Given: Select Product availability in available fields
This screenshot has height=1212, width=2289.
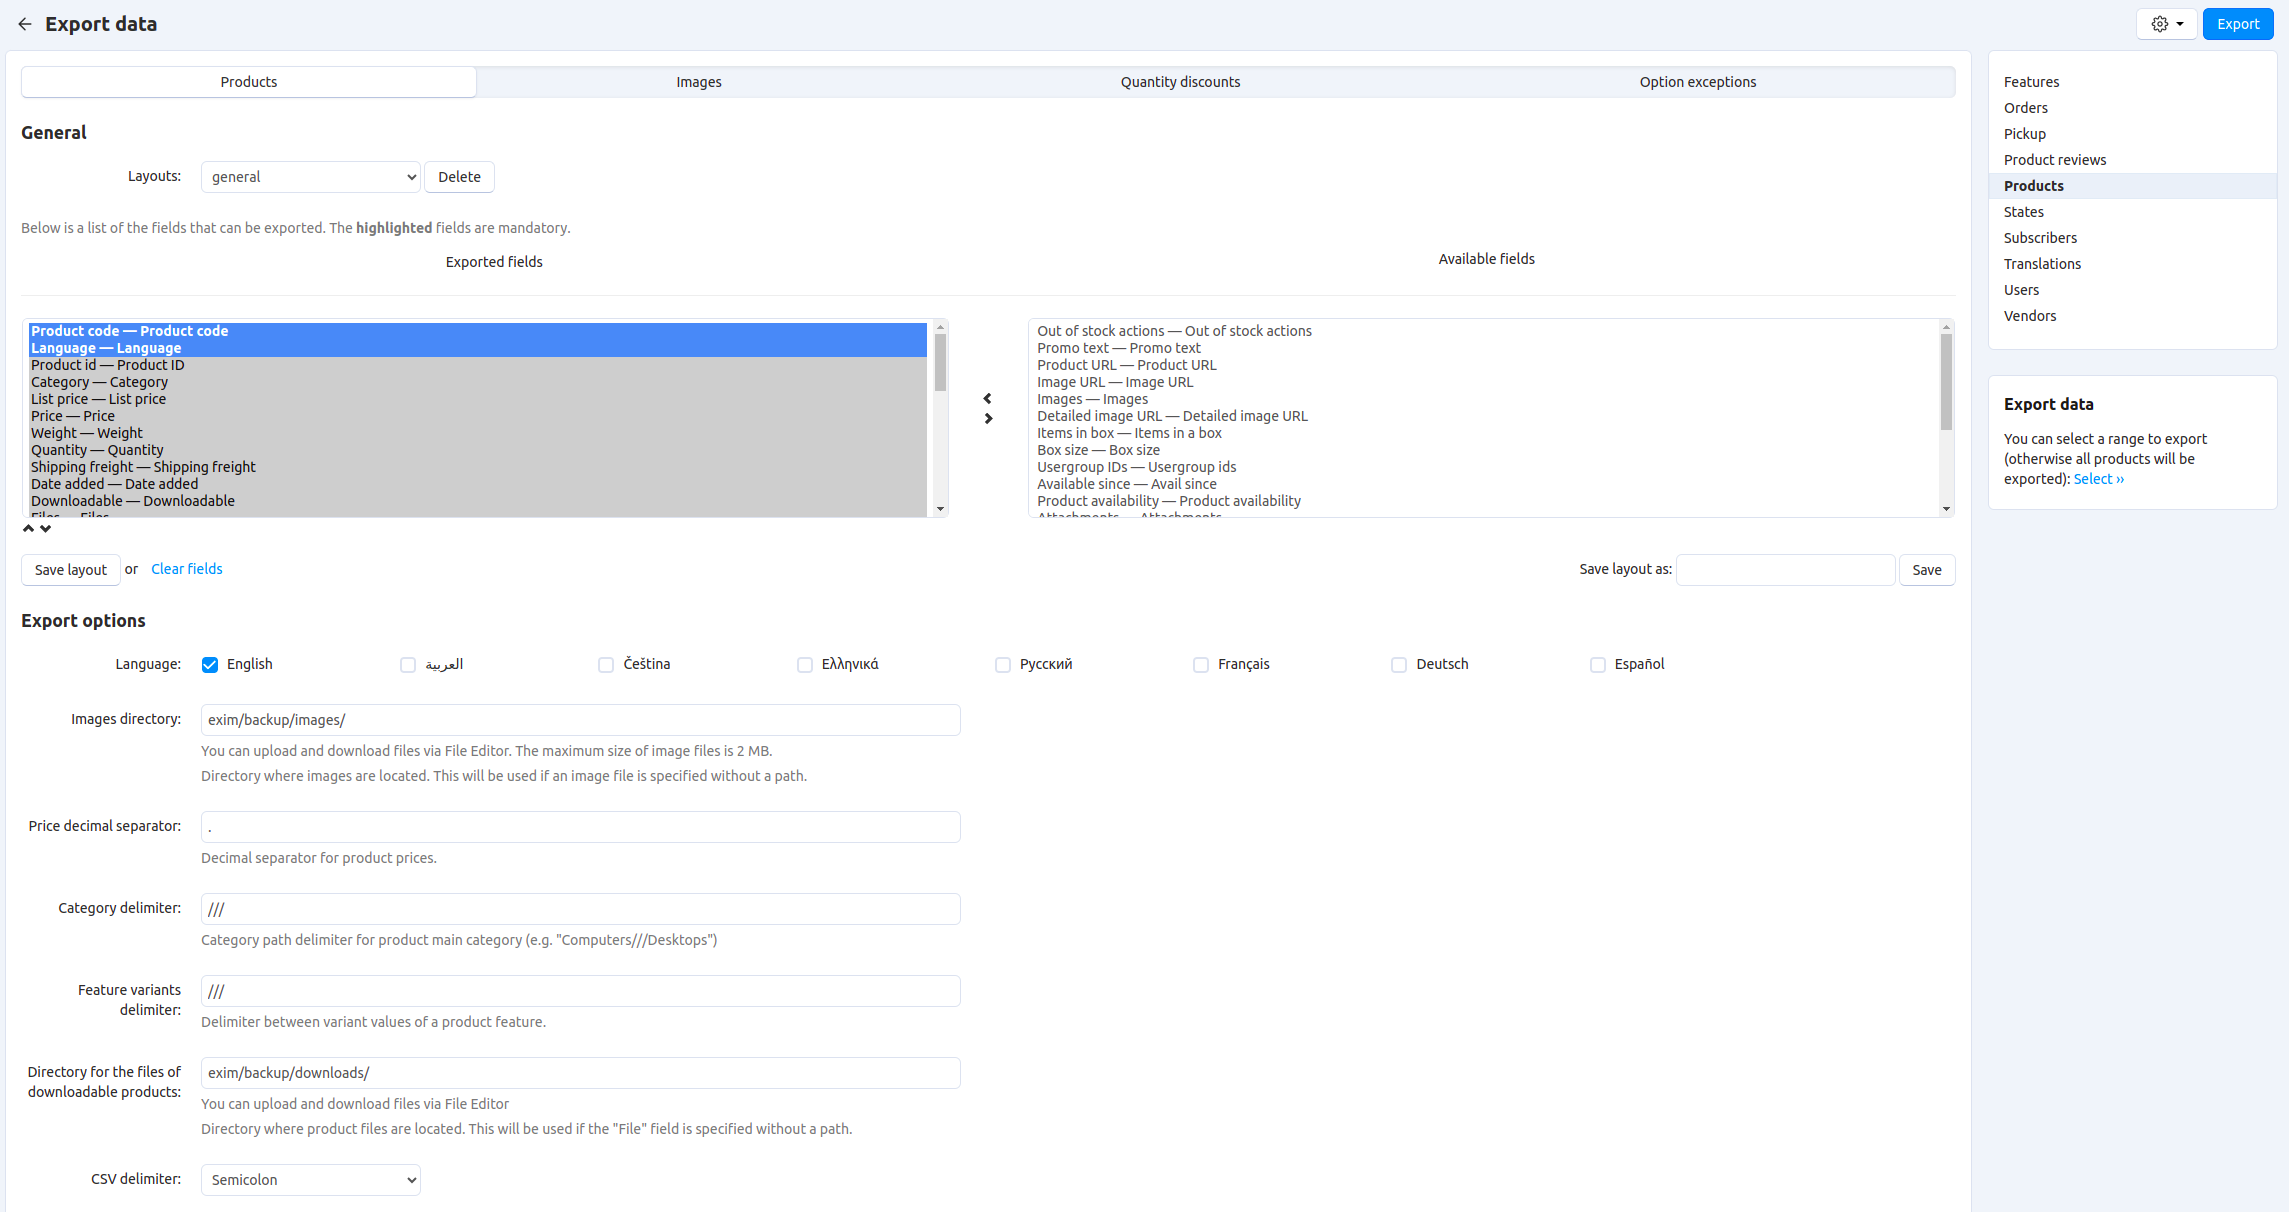Looking at the screenshot, I should pyautogui.click(x=1486, y=501).
